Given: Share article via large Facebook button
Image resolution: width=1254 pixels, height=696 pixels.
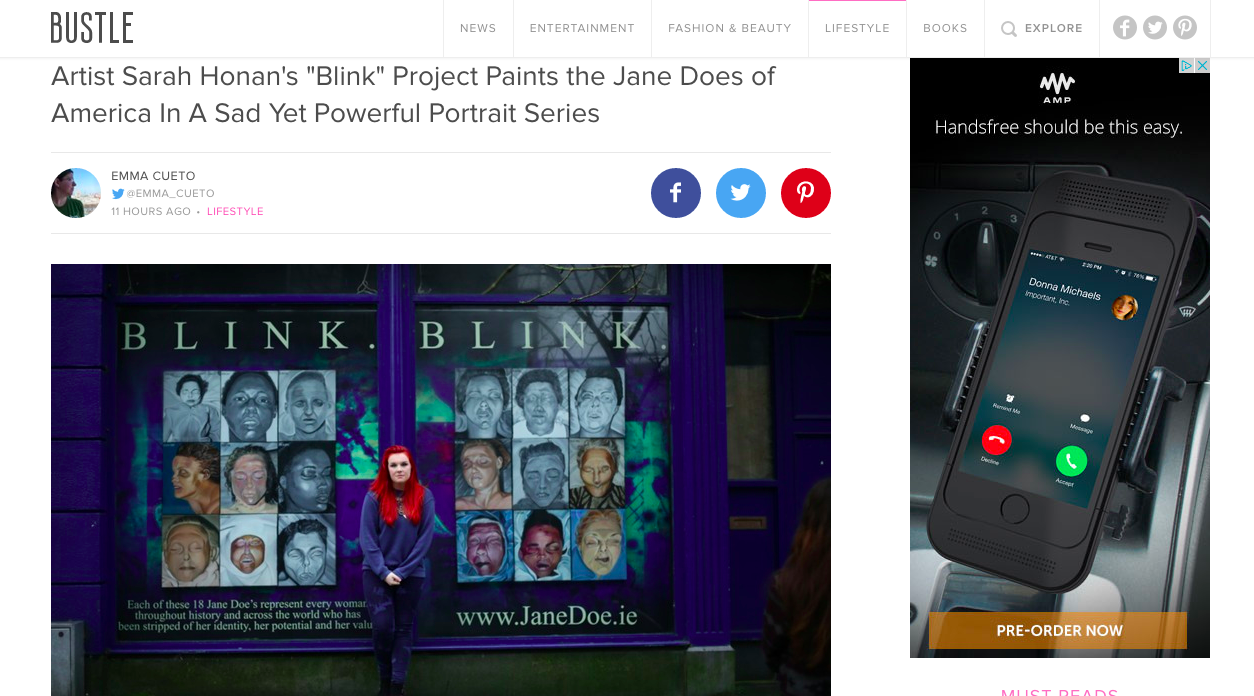Looking at the screenshot, I should (676, 193).
